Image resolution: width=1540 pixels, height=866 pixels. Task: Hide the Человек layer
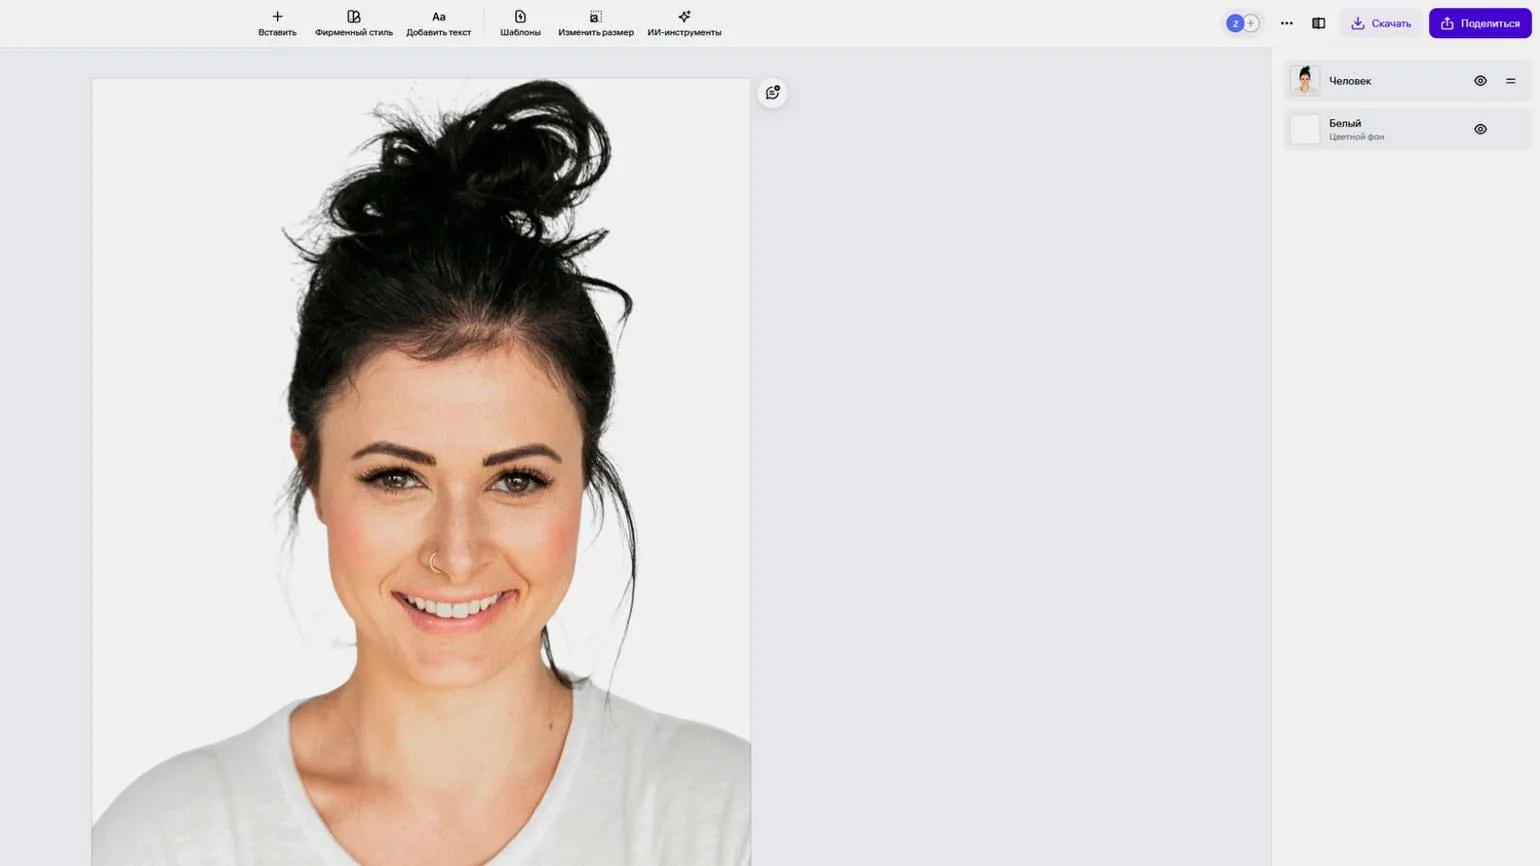(x=1480, y=81)
